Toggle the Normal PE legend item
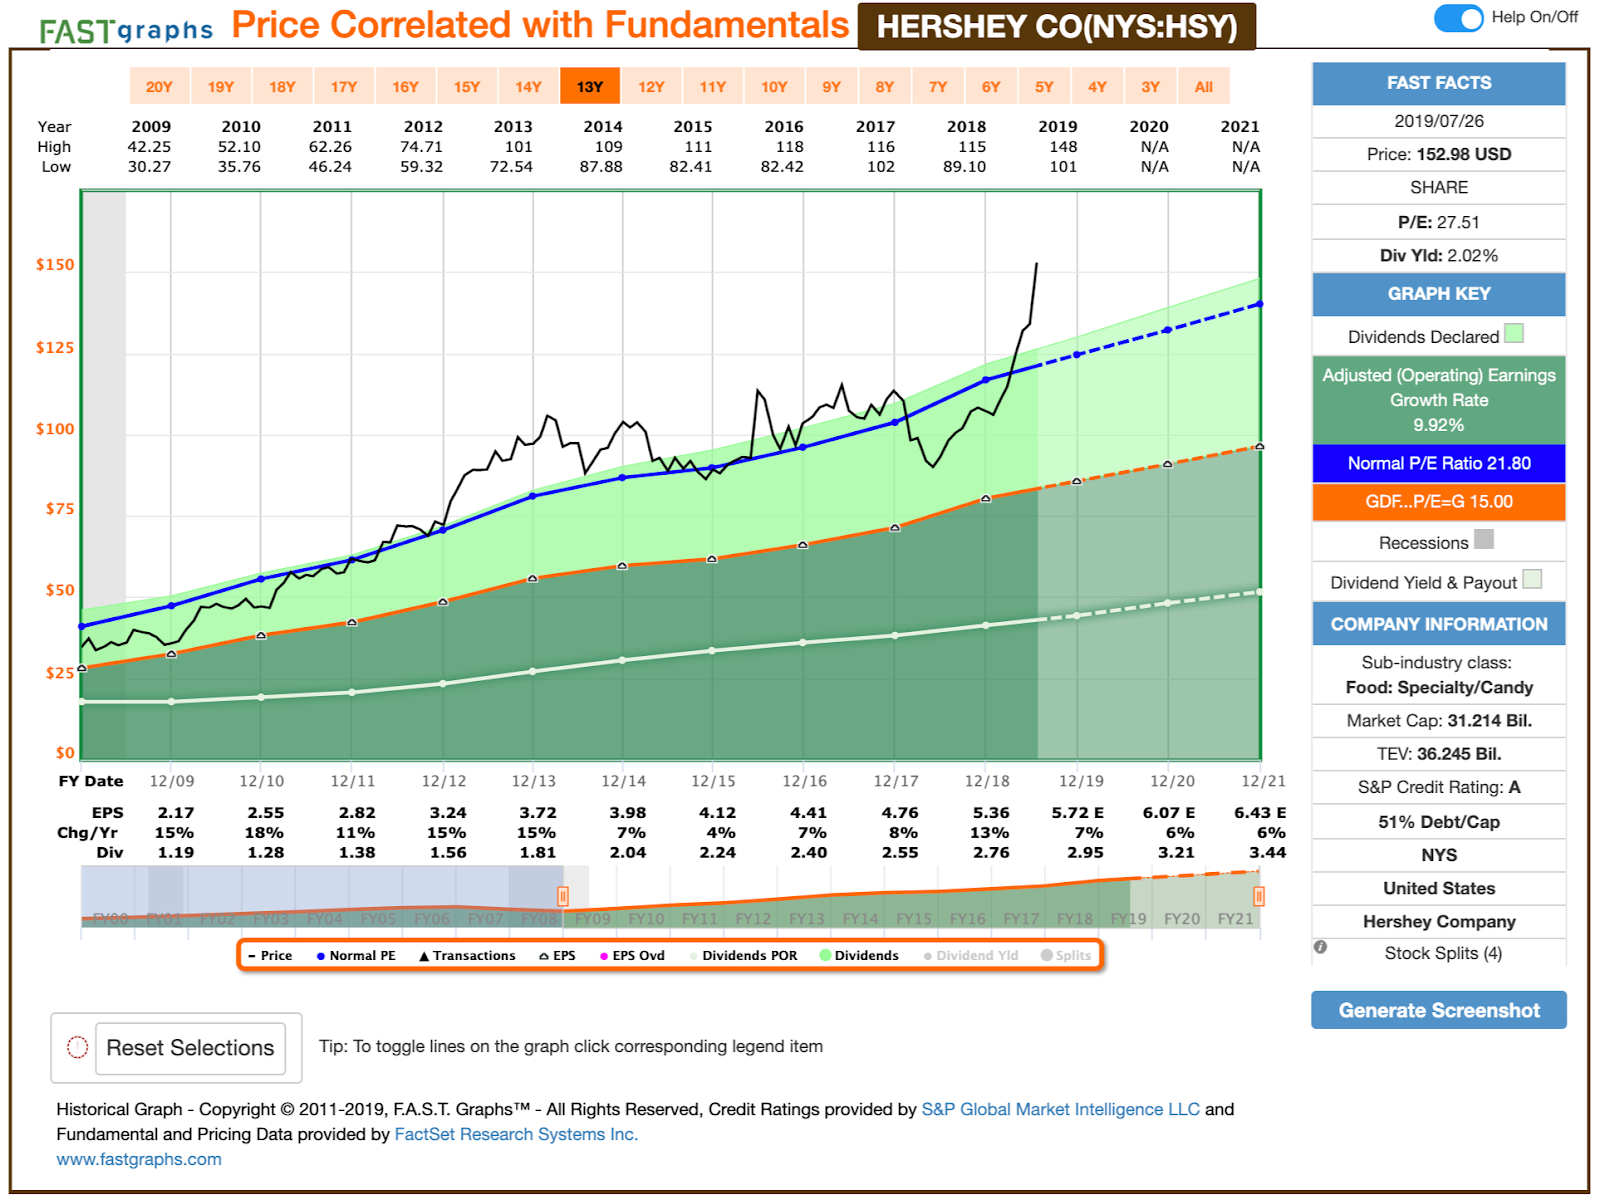The image size is (1600, 1200). point(356,956)
